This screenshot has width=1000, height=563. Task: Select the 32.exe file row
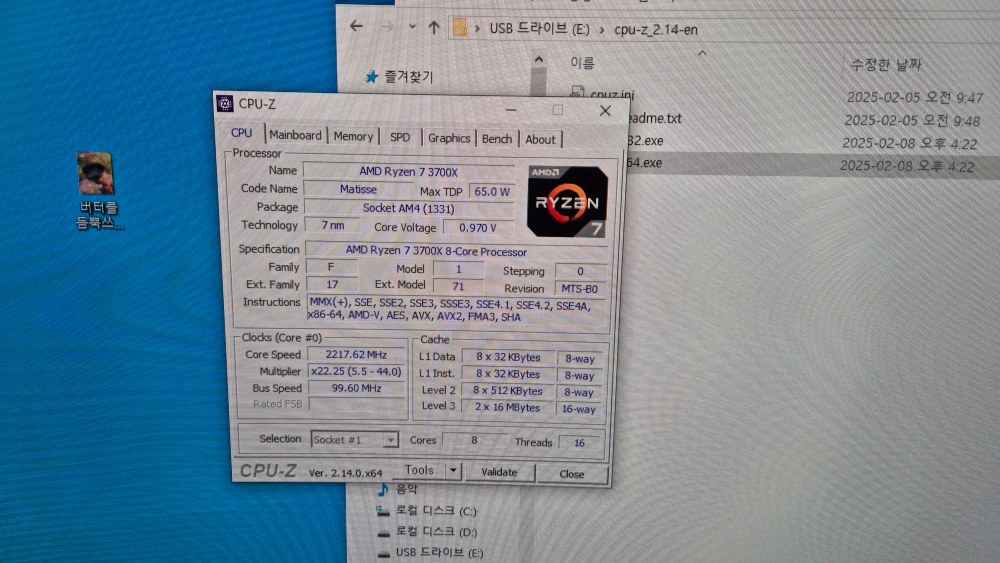point(644,141)
